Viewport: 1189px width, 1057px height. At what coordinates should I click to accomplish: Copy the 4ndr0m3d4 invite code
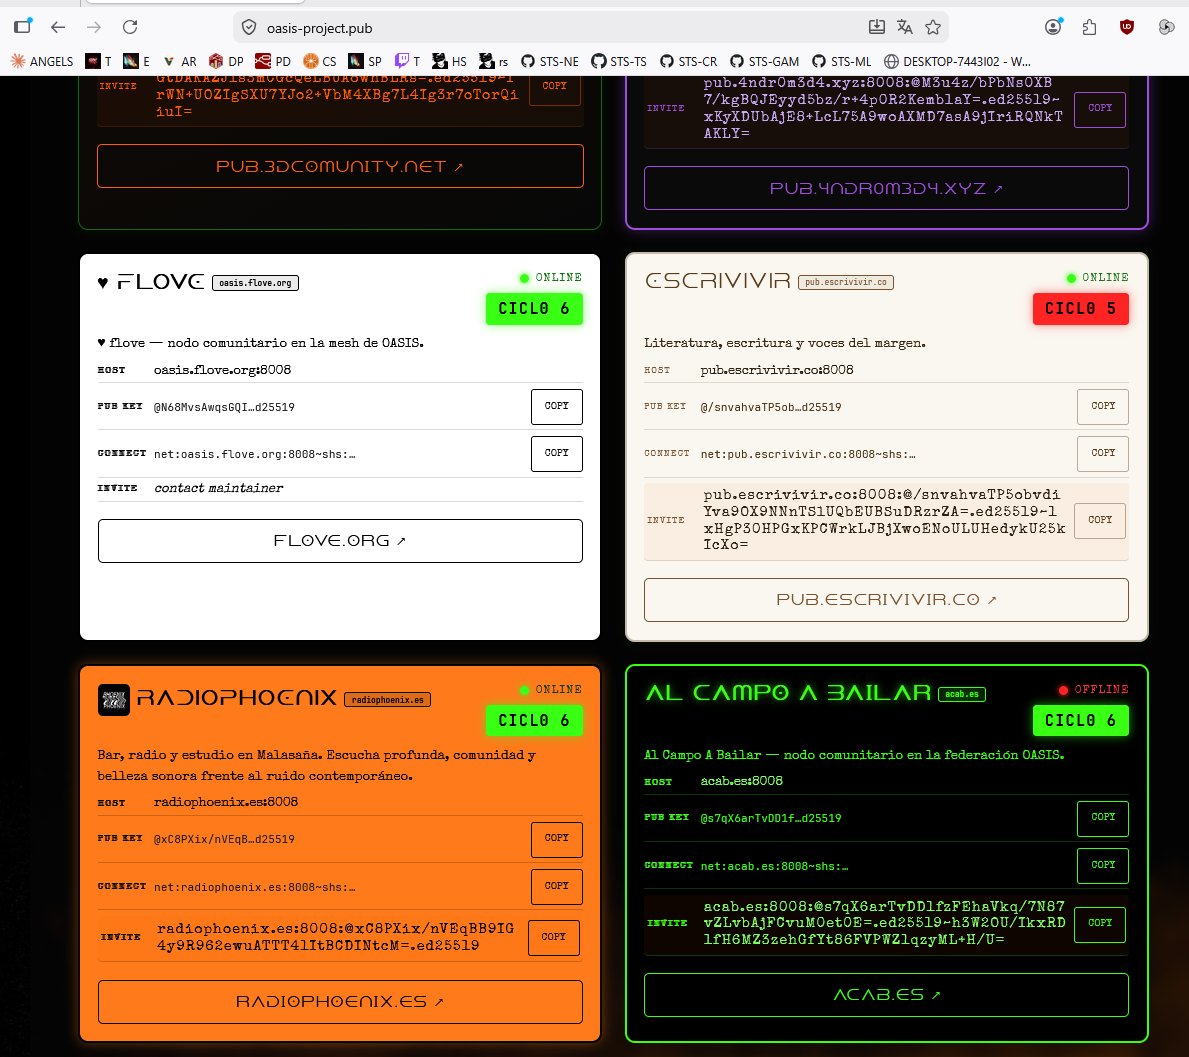[1100, 108]
